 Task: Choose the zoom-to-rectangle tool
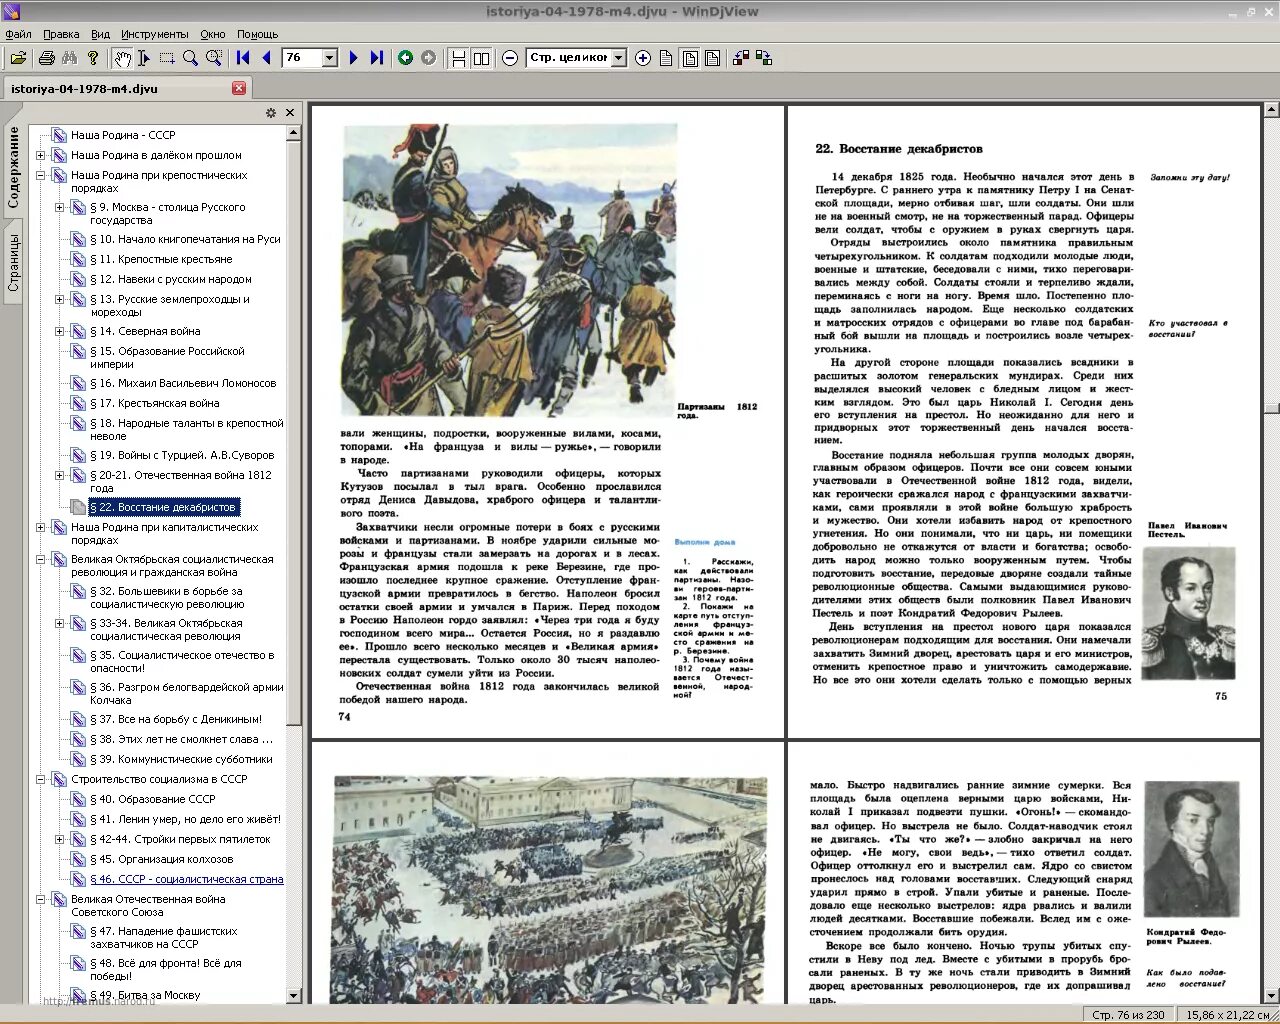point(213,58)
